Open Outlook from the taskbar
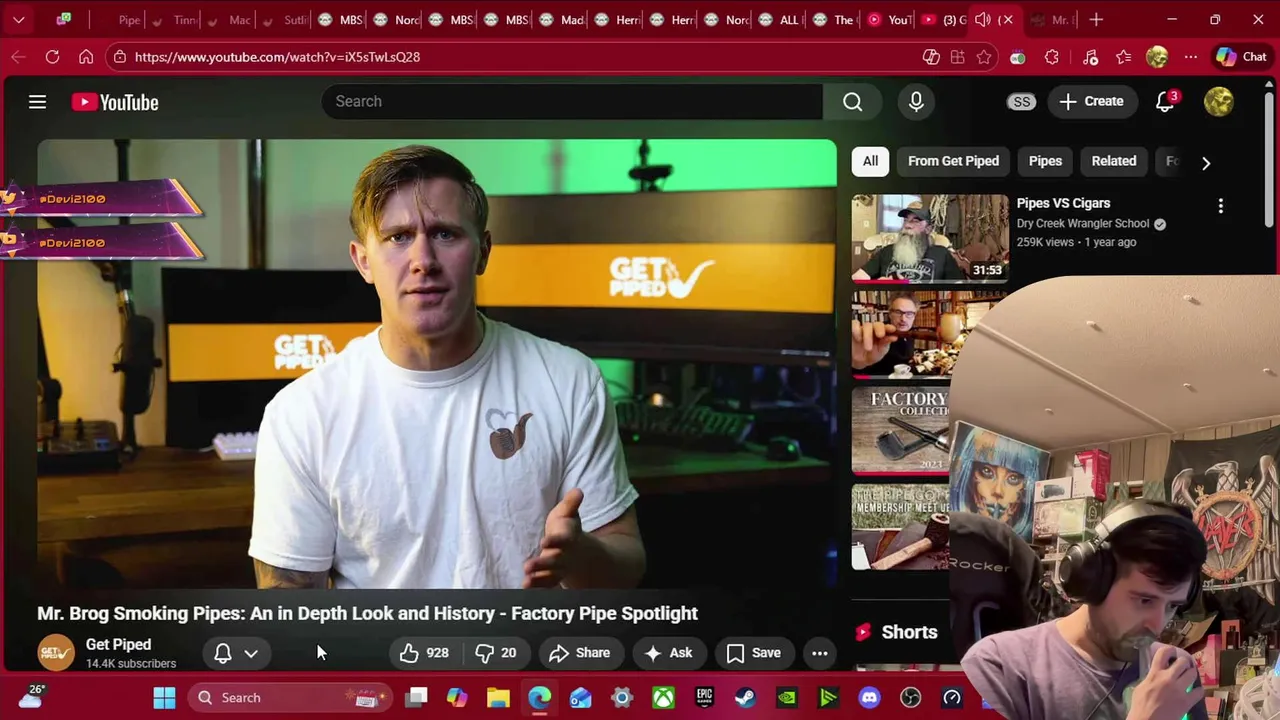Image resolution: width=1280 pixels, height=720 pixels. tap(581, 697)
